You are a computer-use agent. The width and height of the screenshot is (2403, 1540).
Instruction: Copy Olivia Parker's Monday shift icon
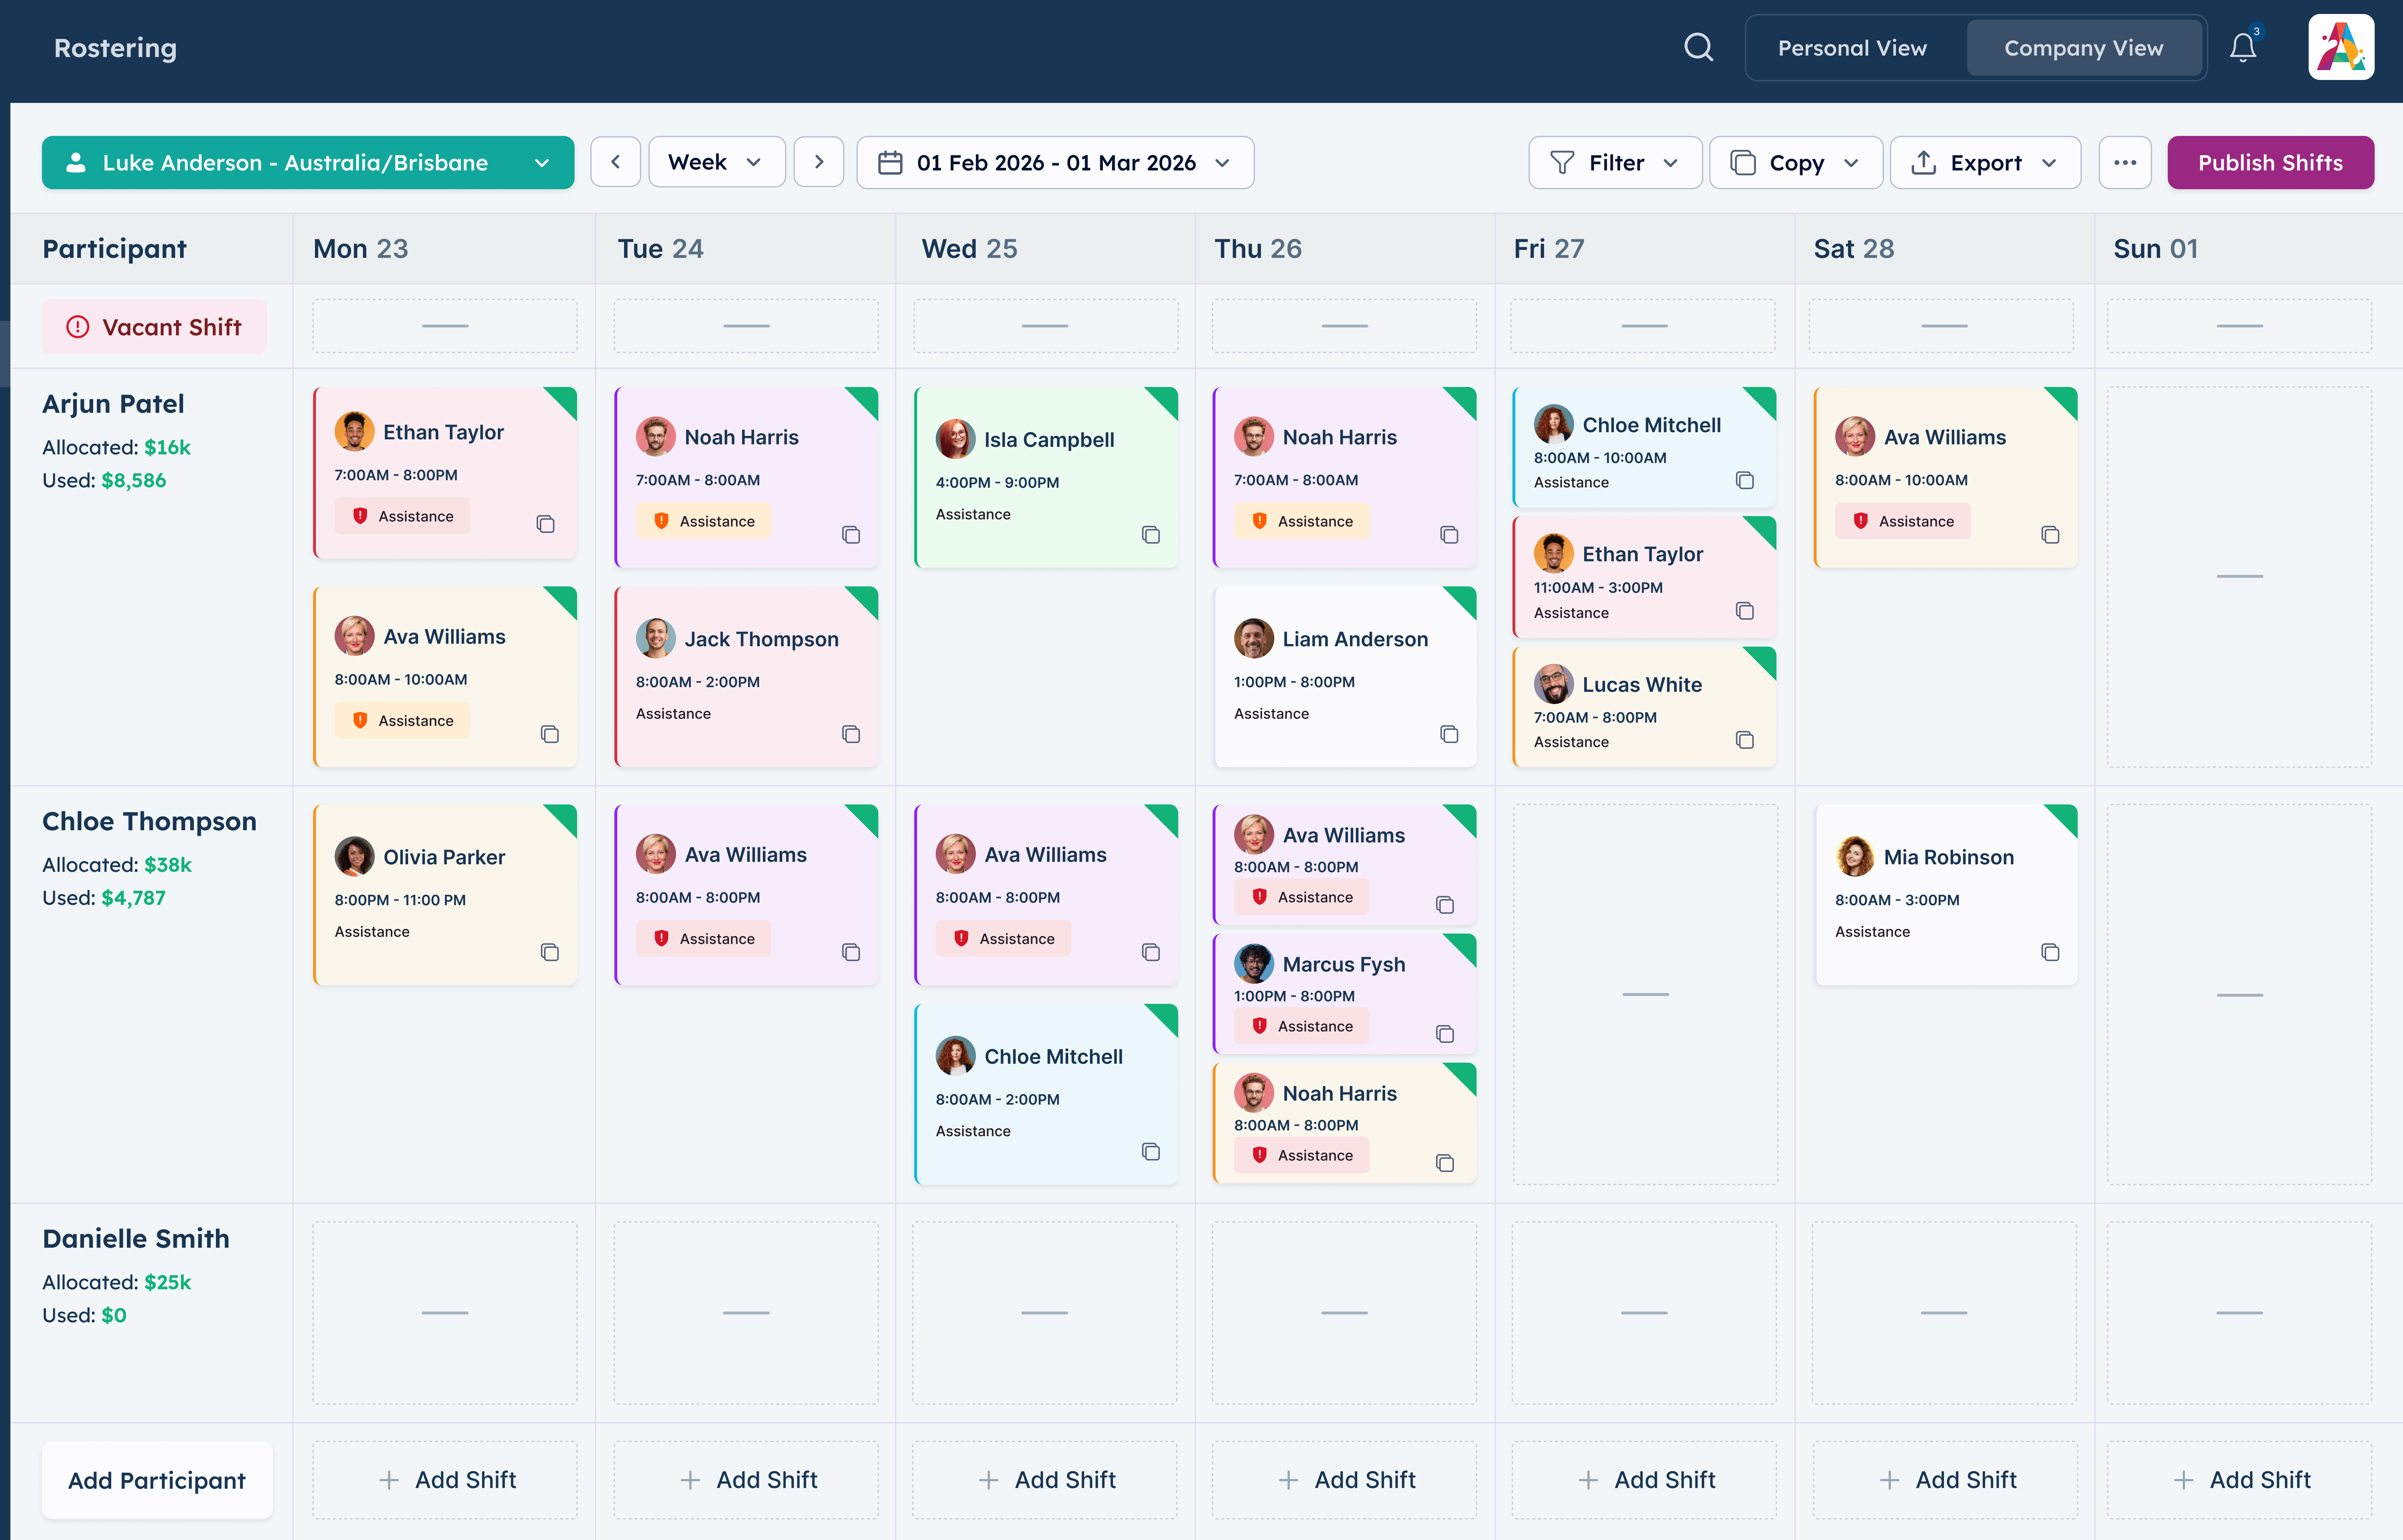[549, 952]
